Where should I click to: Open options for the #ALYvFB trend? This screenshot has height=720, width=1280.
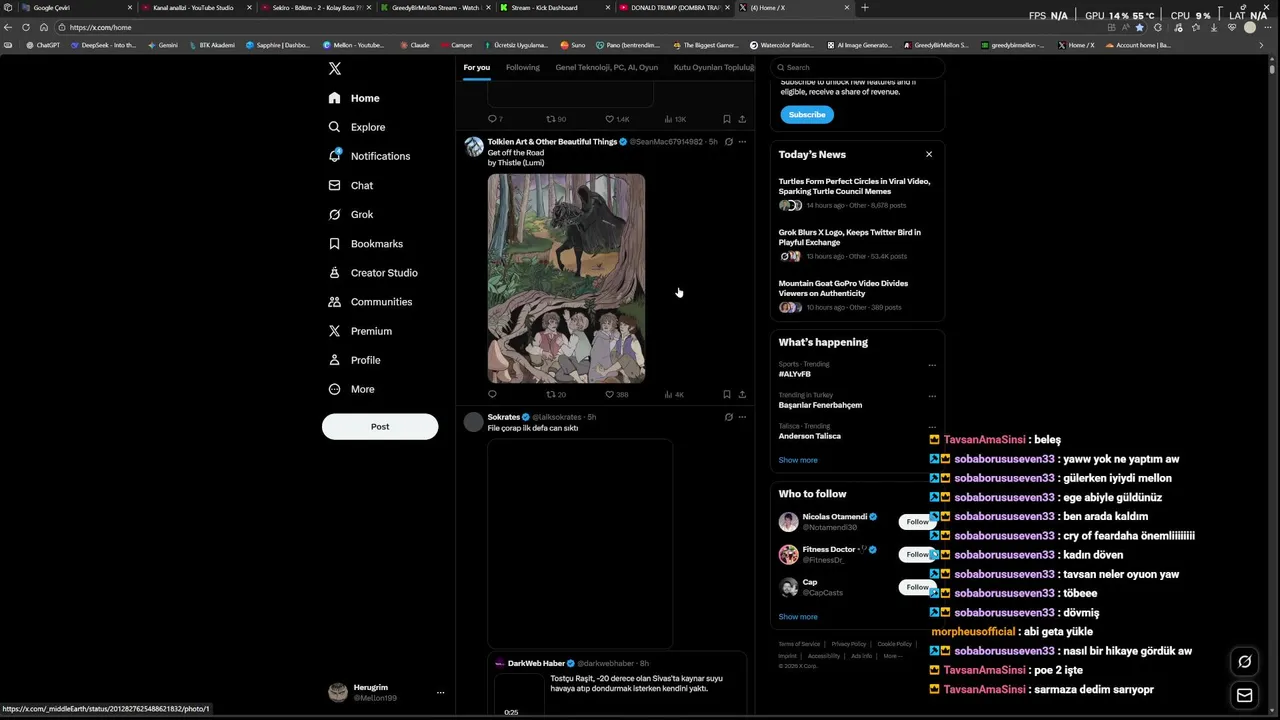point(932,366)
